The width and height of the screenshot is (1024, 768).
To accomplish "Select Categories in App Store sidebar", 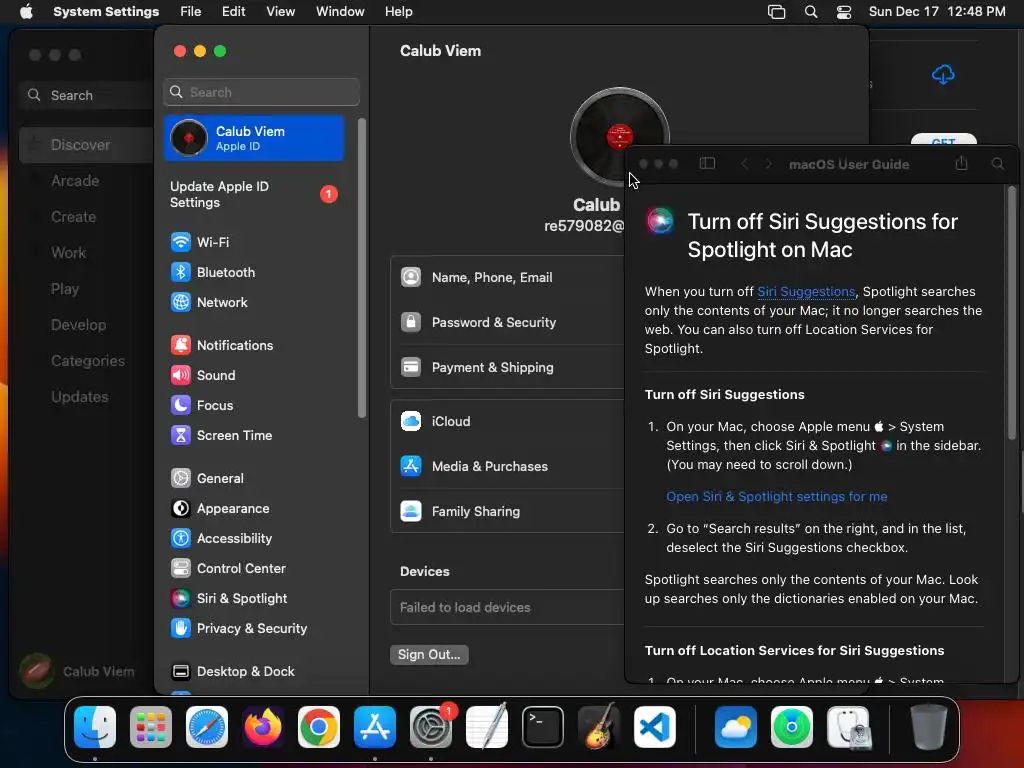I will click(x=88, y=361).
